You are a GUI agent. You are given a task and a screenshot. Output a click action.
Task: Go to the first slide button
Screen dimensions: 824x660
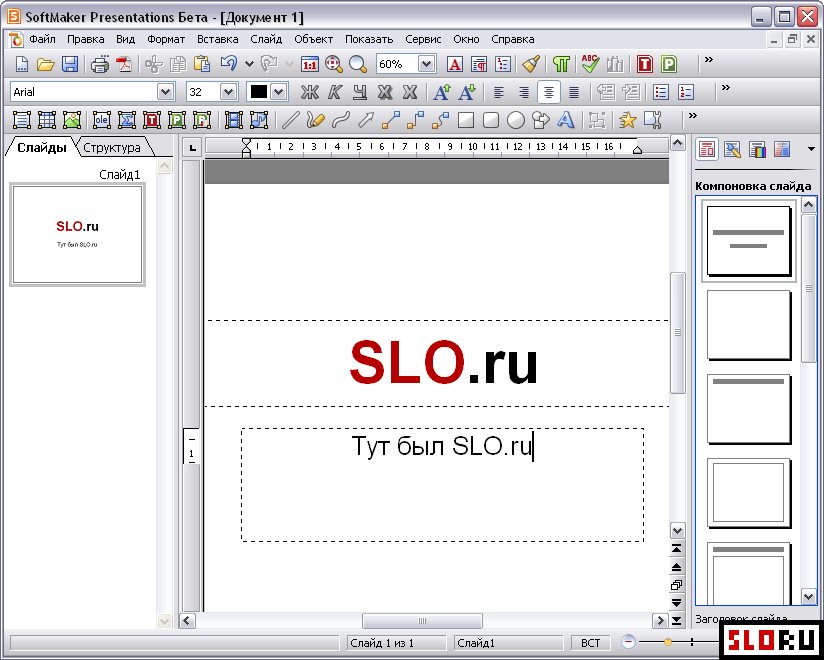pos(677,549)
